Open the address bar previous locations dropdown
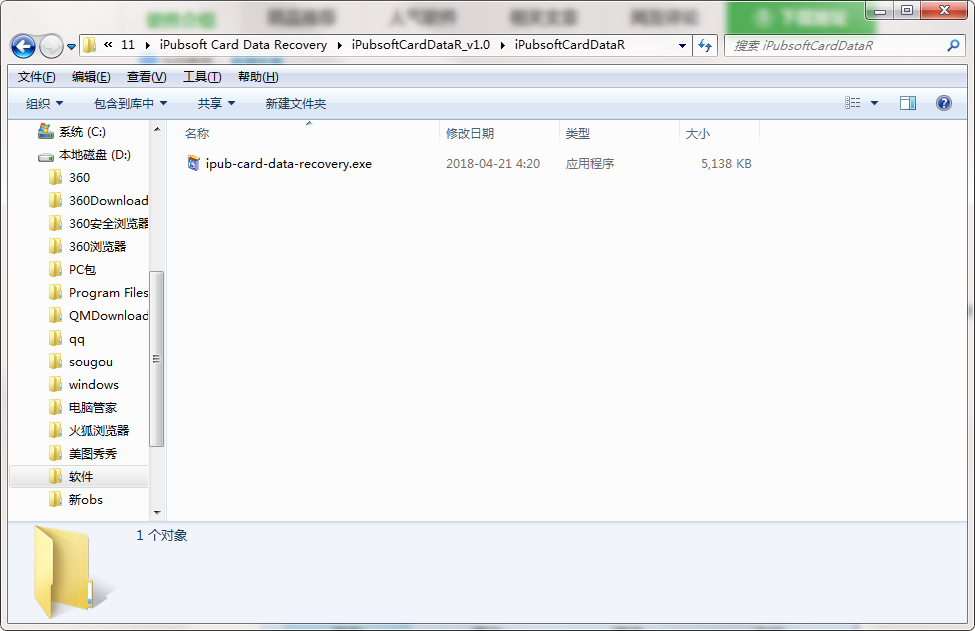The image size is (975, 631). [x=682, y=45]
